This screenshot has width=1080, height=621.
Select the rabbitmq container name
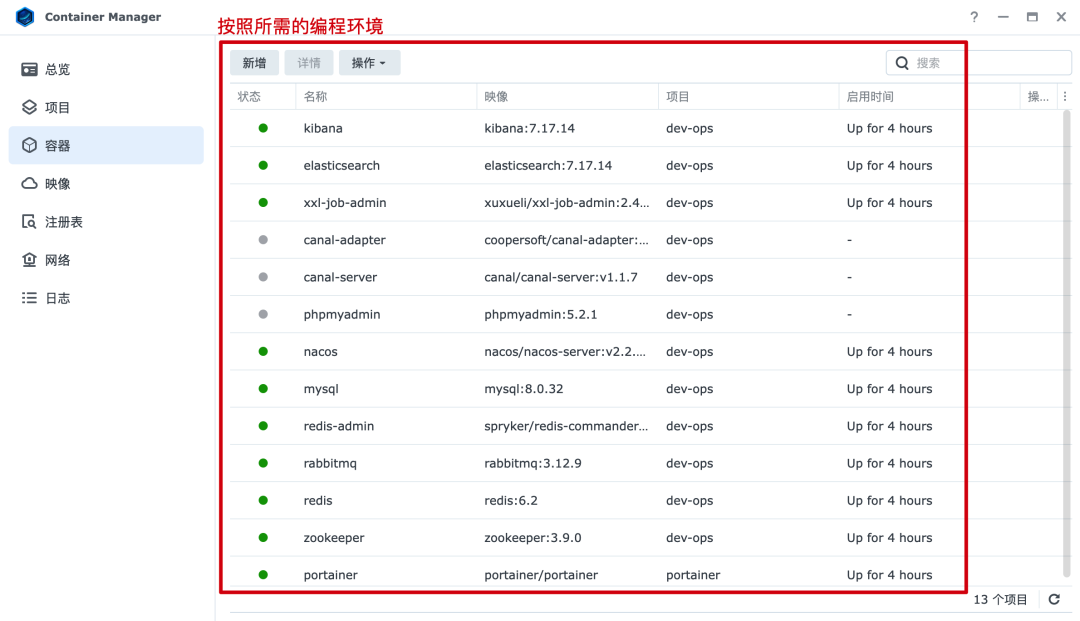click(330, 463)
